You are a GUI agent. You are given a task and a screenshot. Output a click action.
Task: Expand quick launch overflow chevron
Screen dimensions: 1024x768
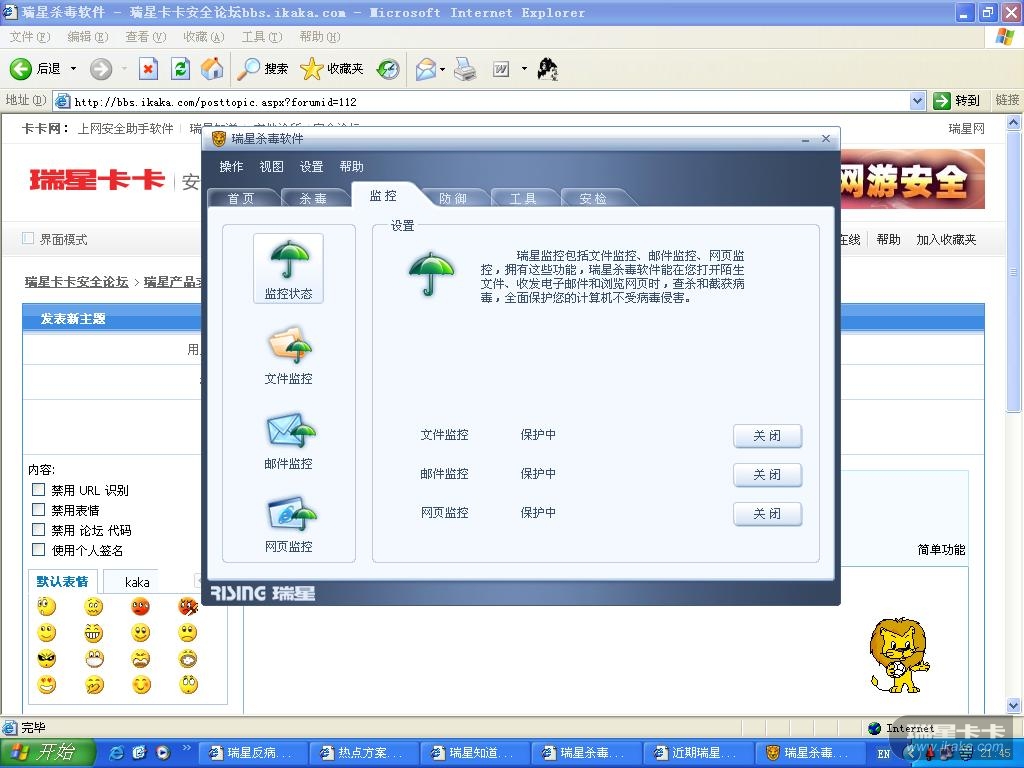[x=186, y=748]
